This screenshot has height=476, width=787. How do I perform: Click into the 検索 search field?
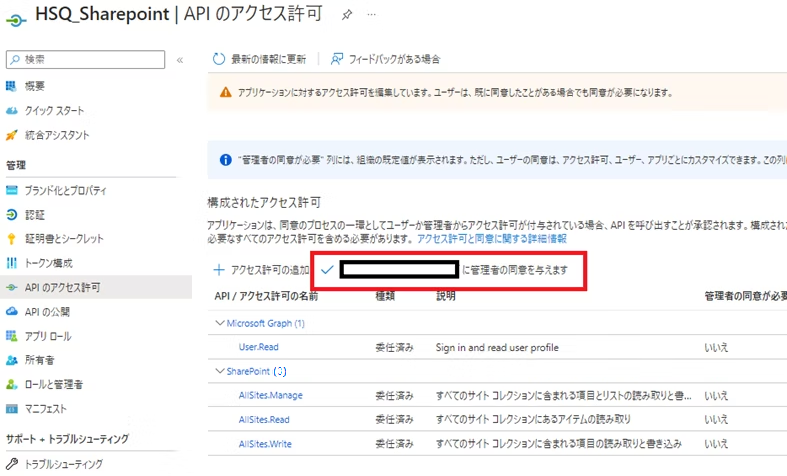(x=85, y=59)
